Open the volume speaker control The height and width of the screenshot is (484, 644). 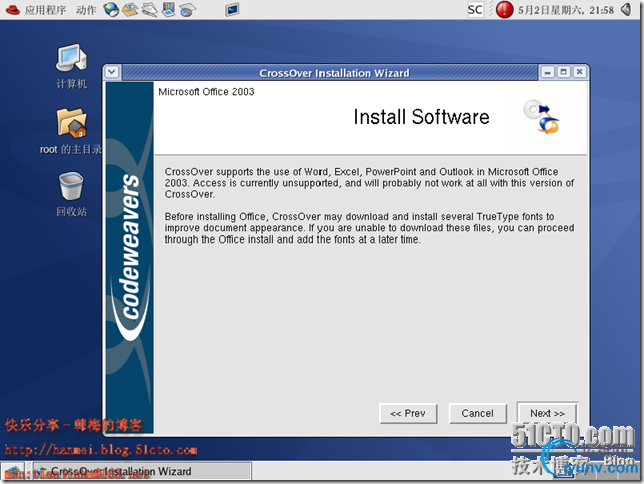pyautogui.click(x=626, y=9)
